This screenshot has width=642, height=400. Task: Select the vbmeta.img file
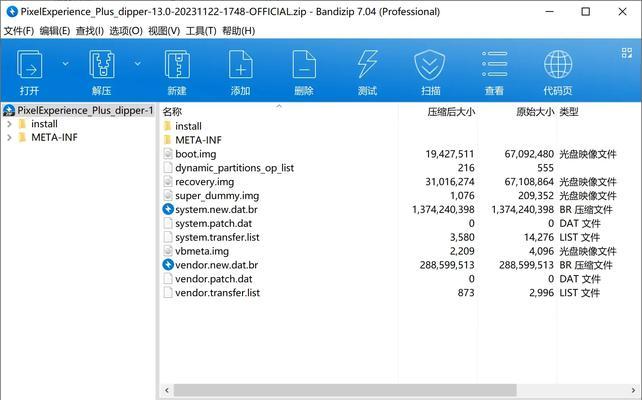point(202,251)
